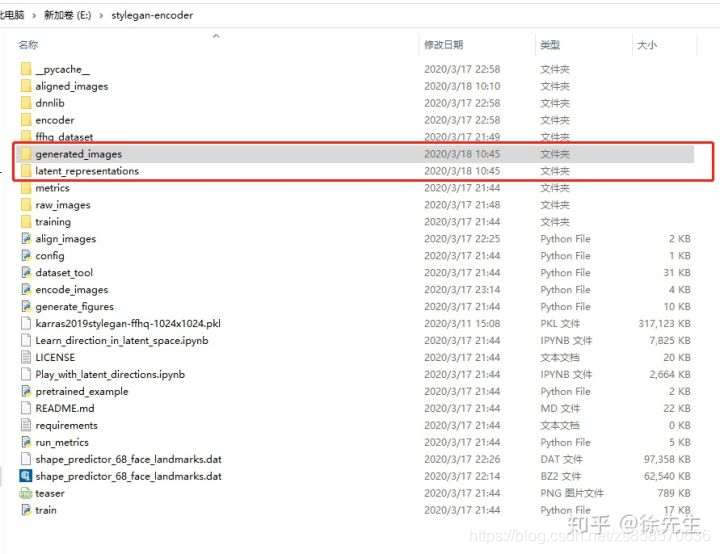Toggle sort arrow above the name column
Image resolution: width=720 pixels, height=554 pixels.
pyautogui.click(x=216, y=35)
